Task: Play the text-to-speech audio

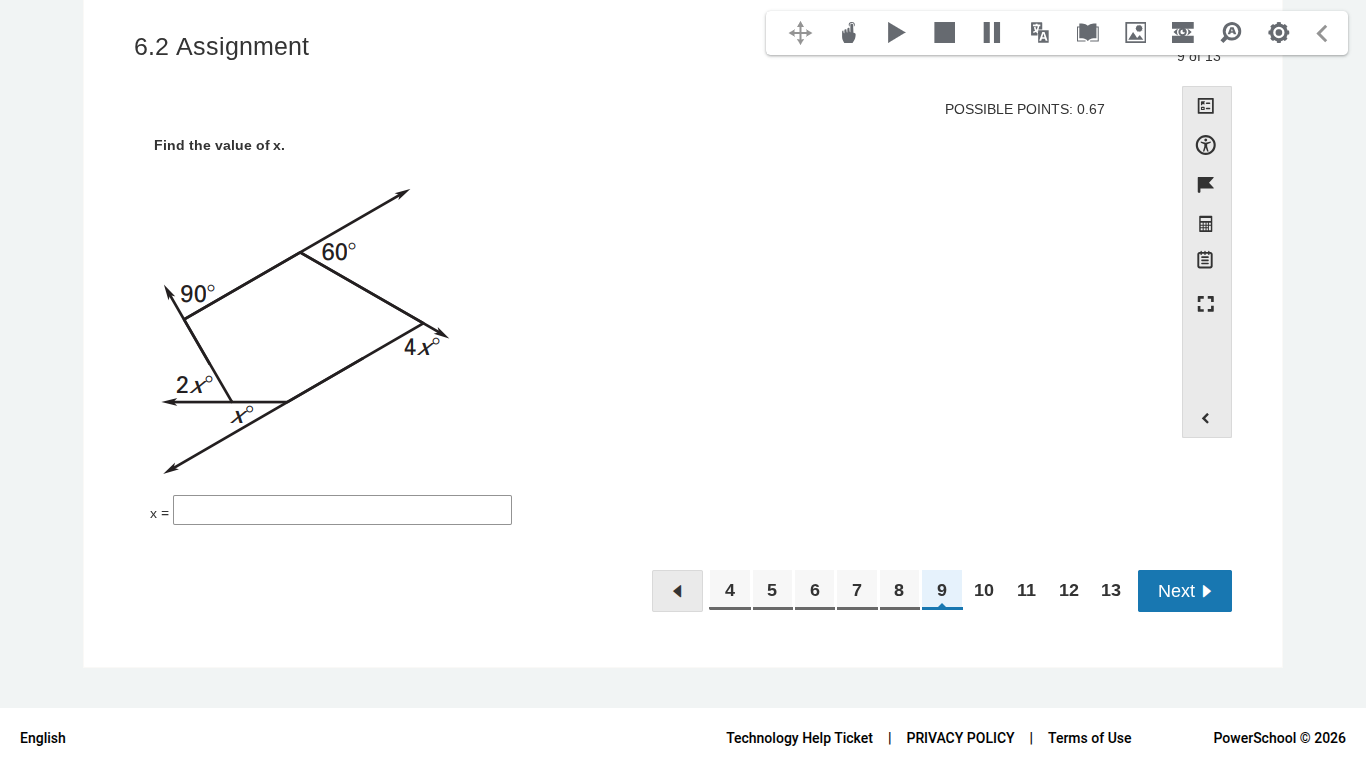Action: click(x=895, y=32)
